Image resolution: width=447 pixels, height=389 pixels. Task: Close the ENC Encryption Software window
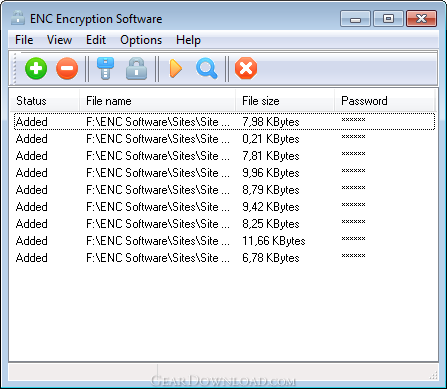421,19
